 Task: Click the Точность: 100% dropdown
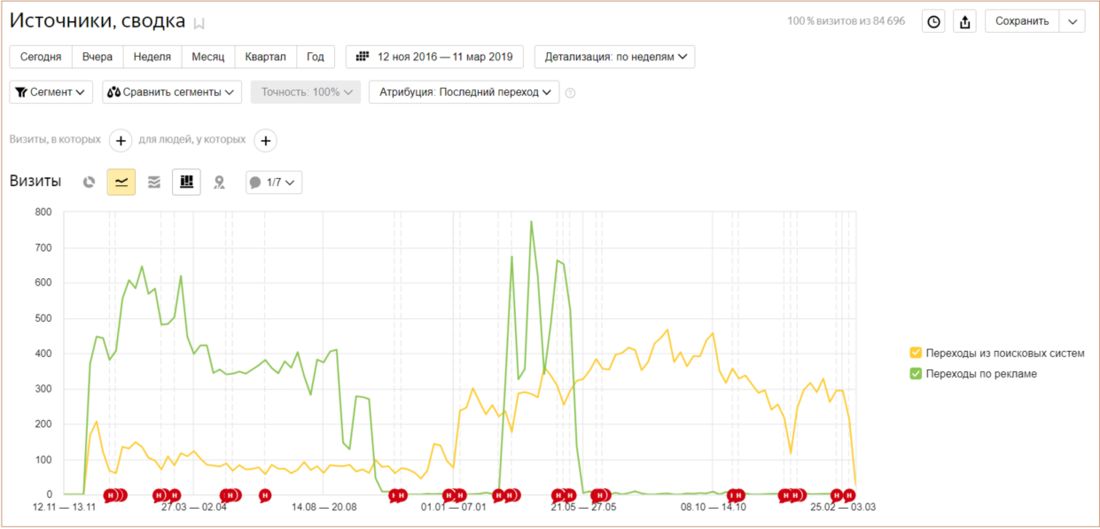(x=306, y=92)
